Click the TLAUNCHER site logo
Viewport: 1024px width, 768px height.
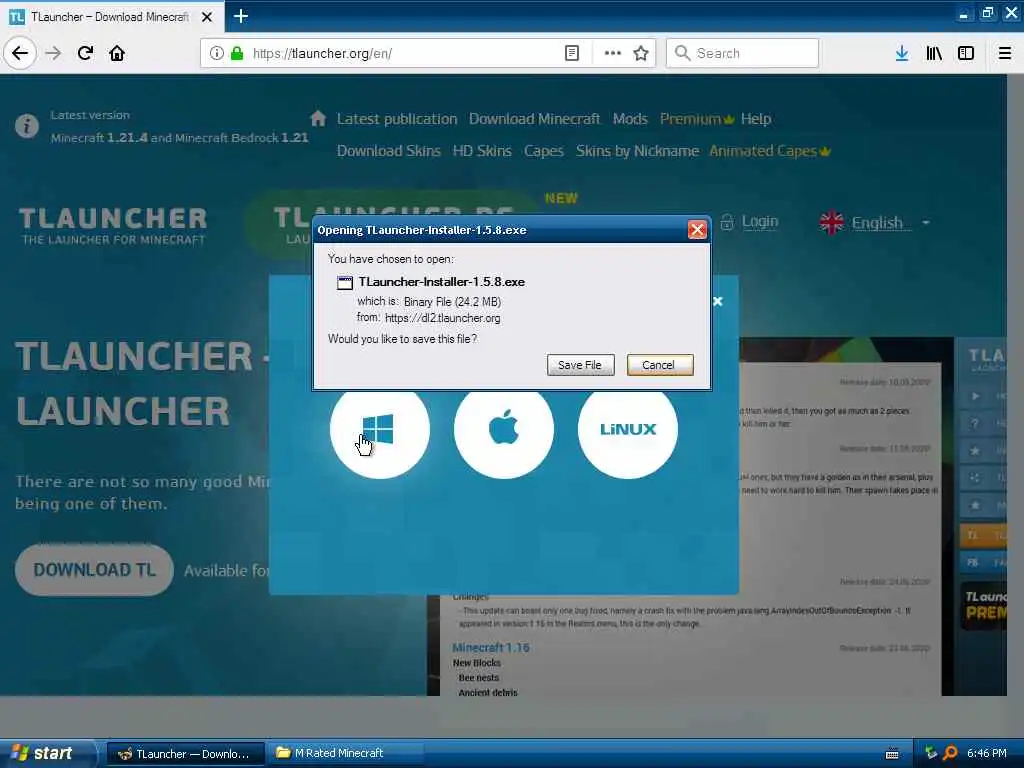pos(113,226)
